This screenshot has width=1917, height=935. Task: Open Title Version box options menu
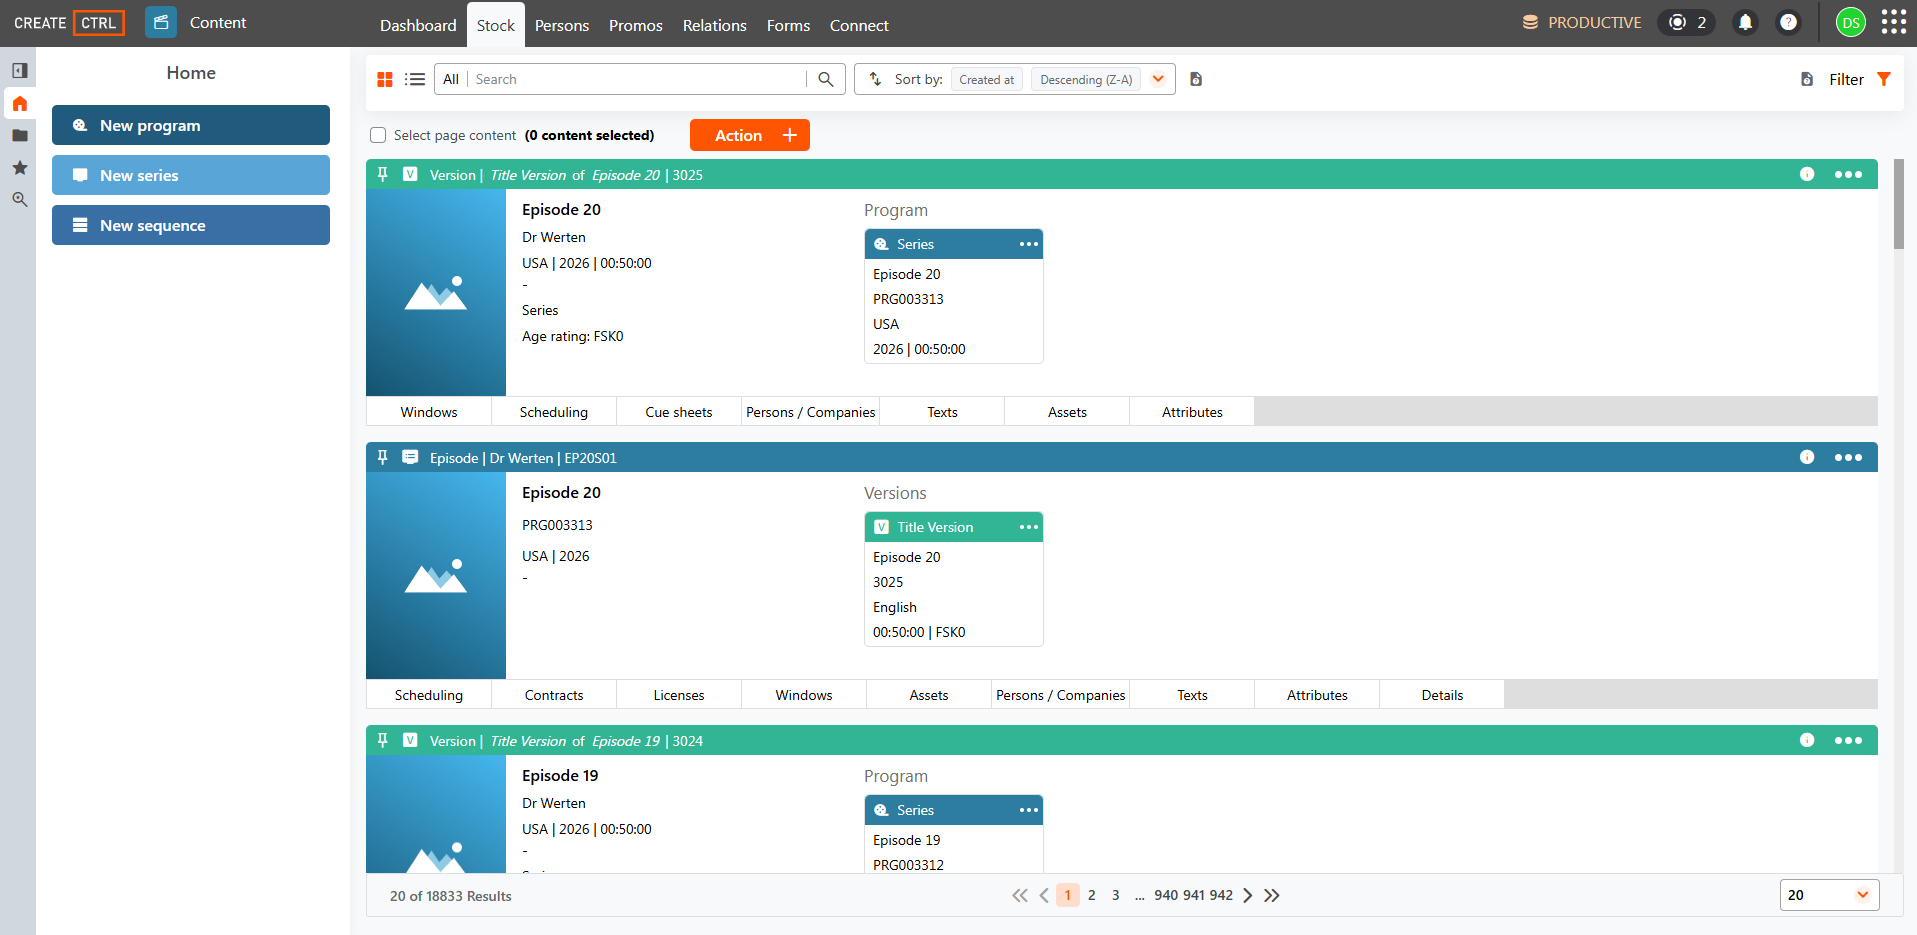coord(1029,527)
